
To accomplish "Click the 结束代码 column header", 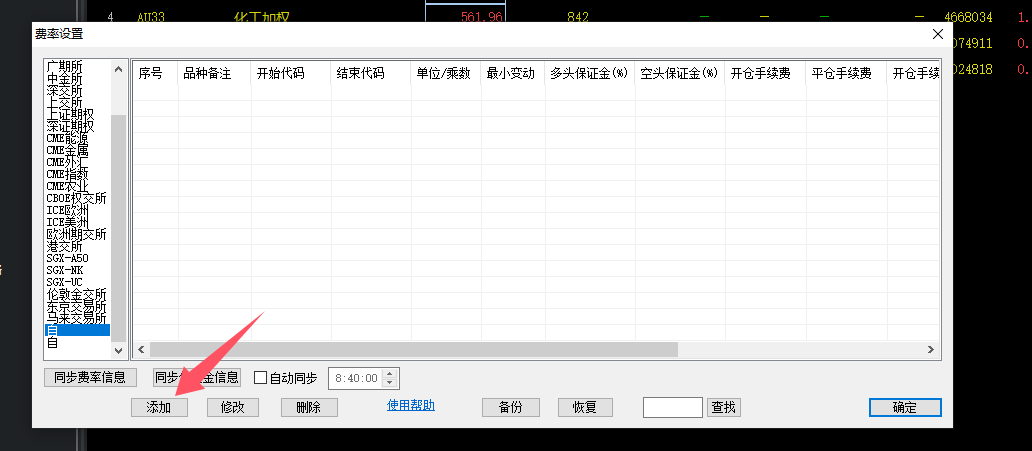I will tap(371, 74).
